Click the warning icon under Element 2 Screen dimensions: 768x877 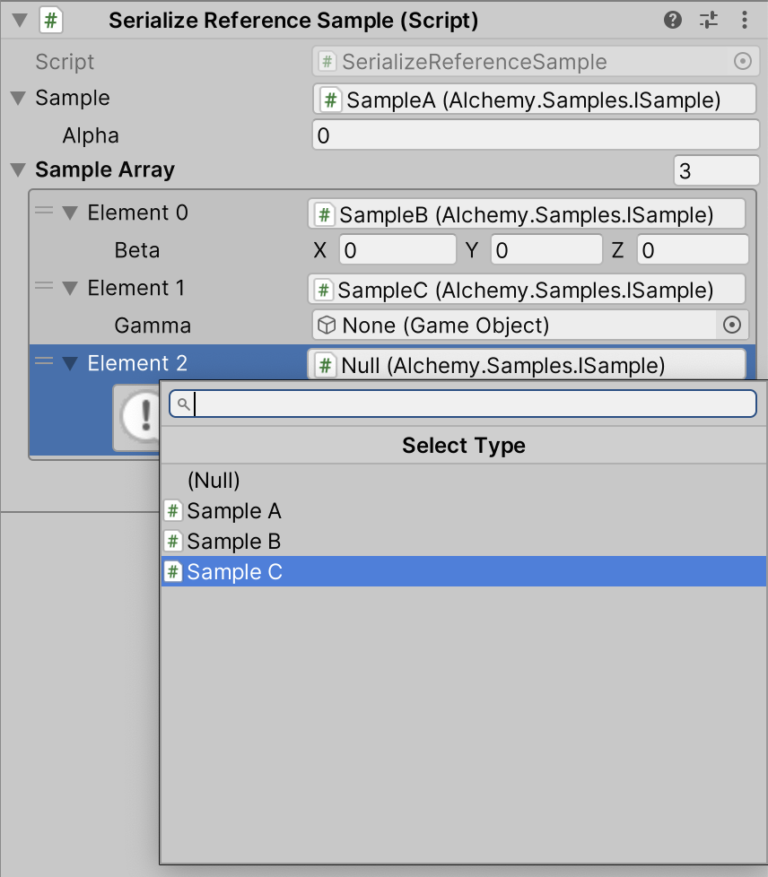[x=138, y=416]
